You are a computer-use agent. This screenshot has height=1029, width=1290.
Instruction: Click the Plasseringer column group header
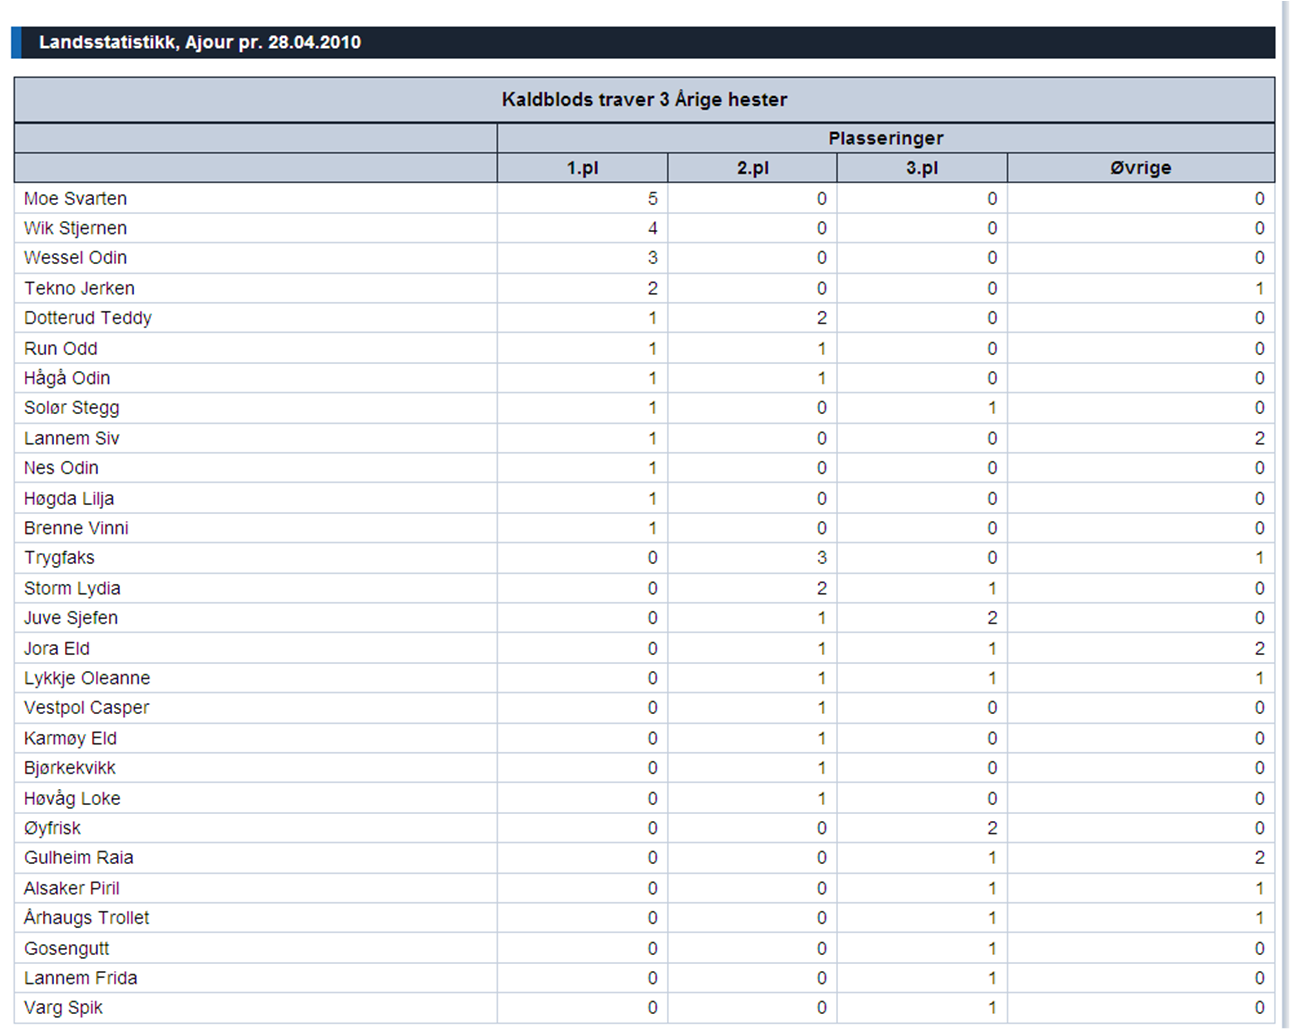[x=885, y=138]
